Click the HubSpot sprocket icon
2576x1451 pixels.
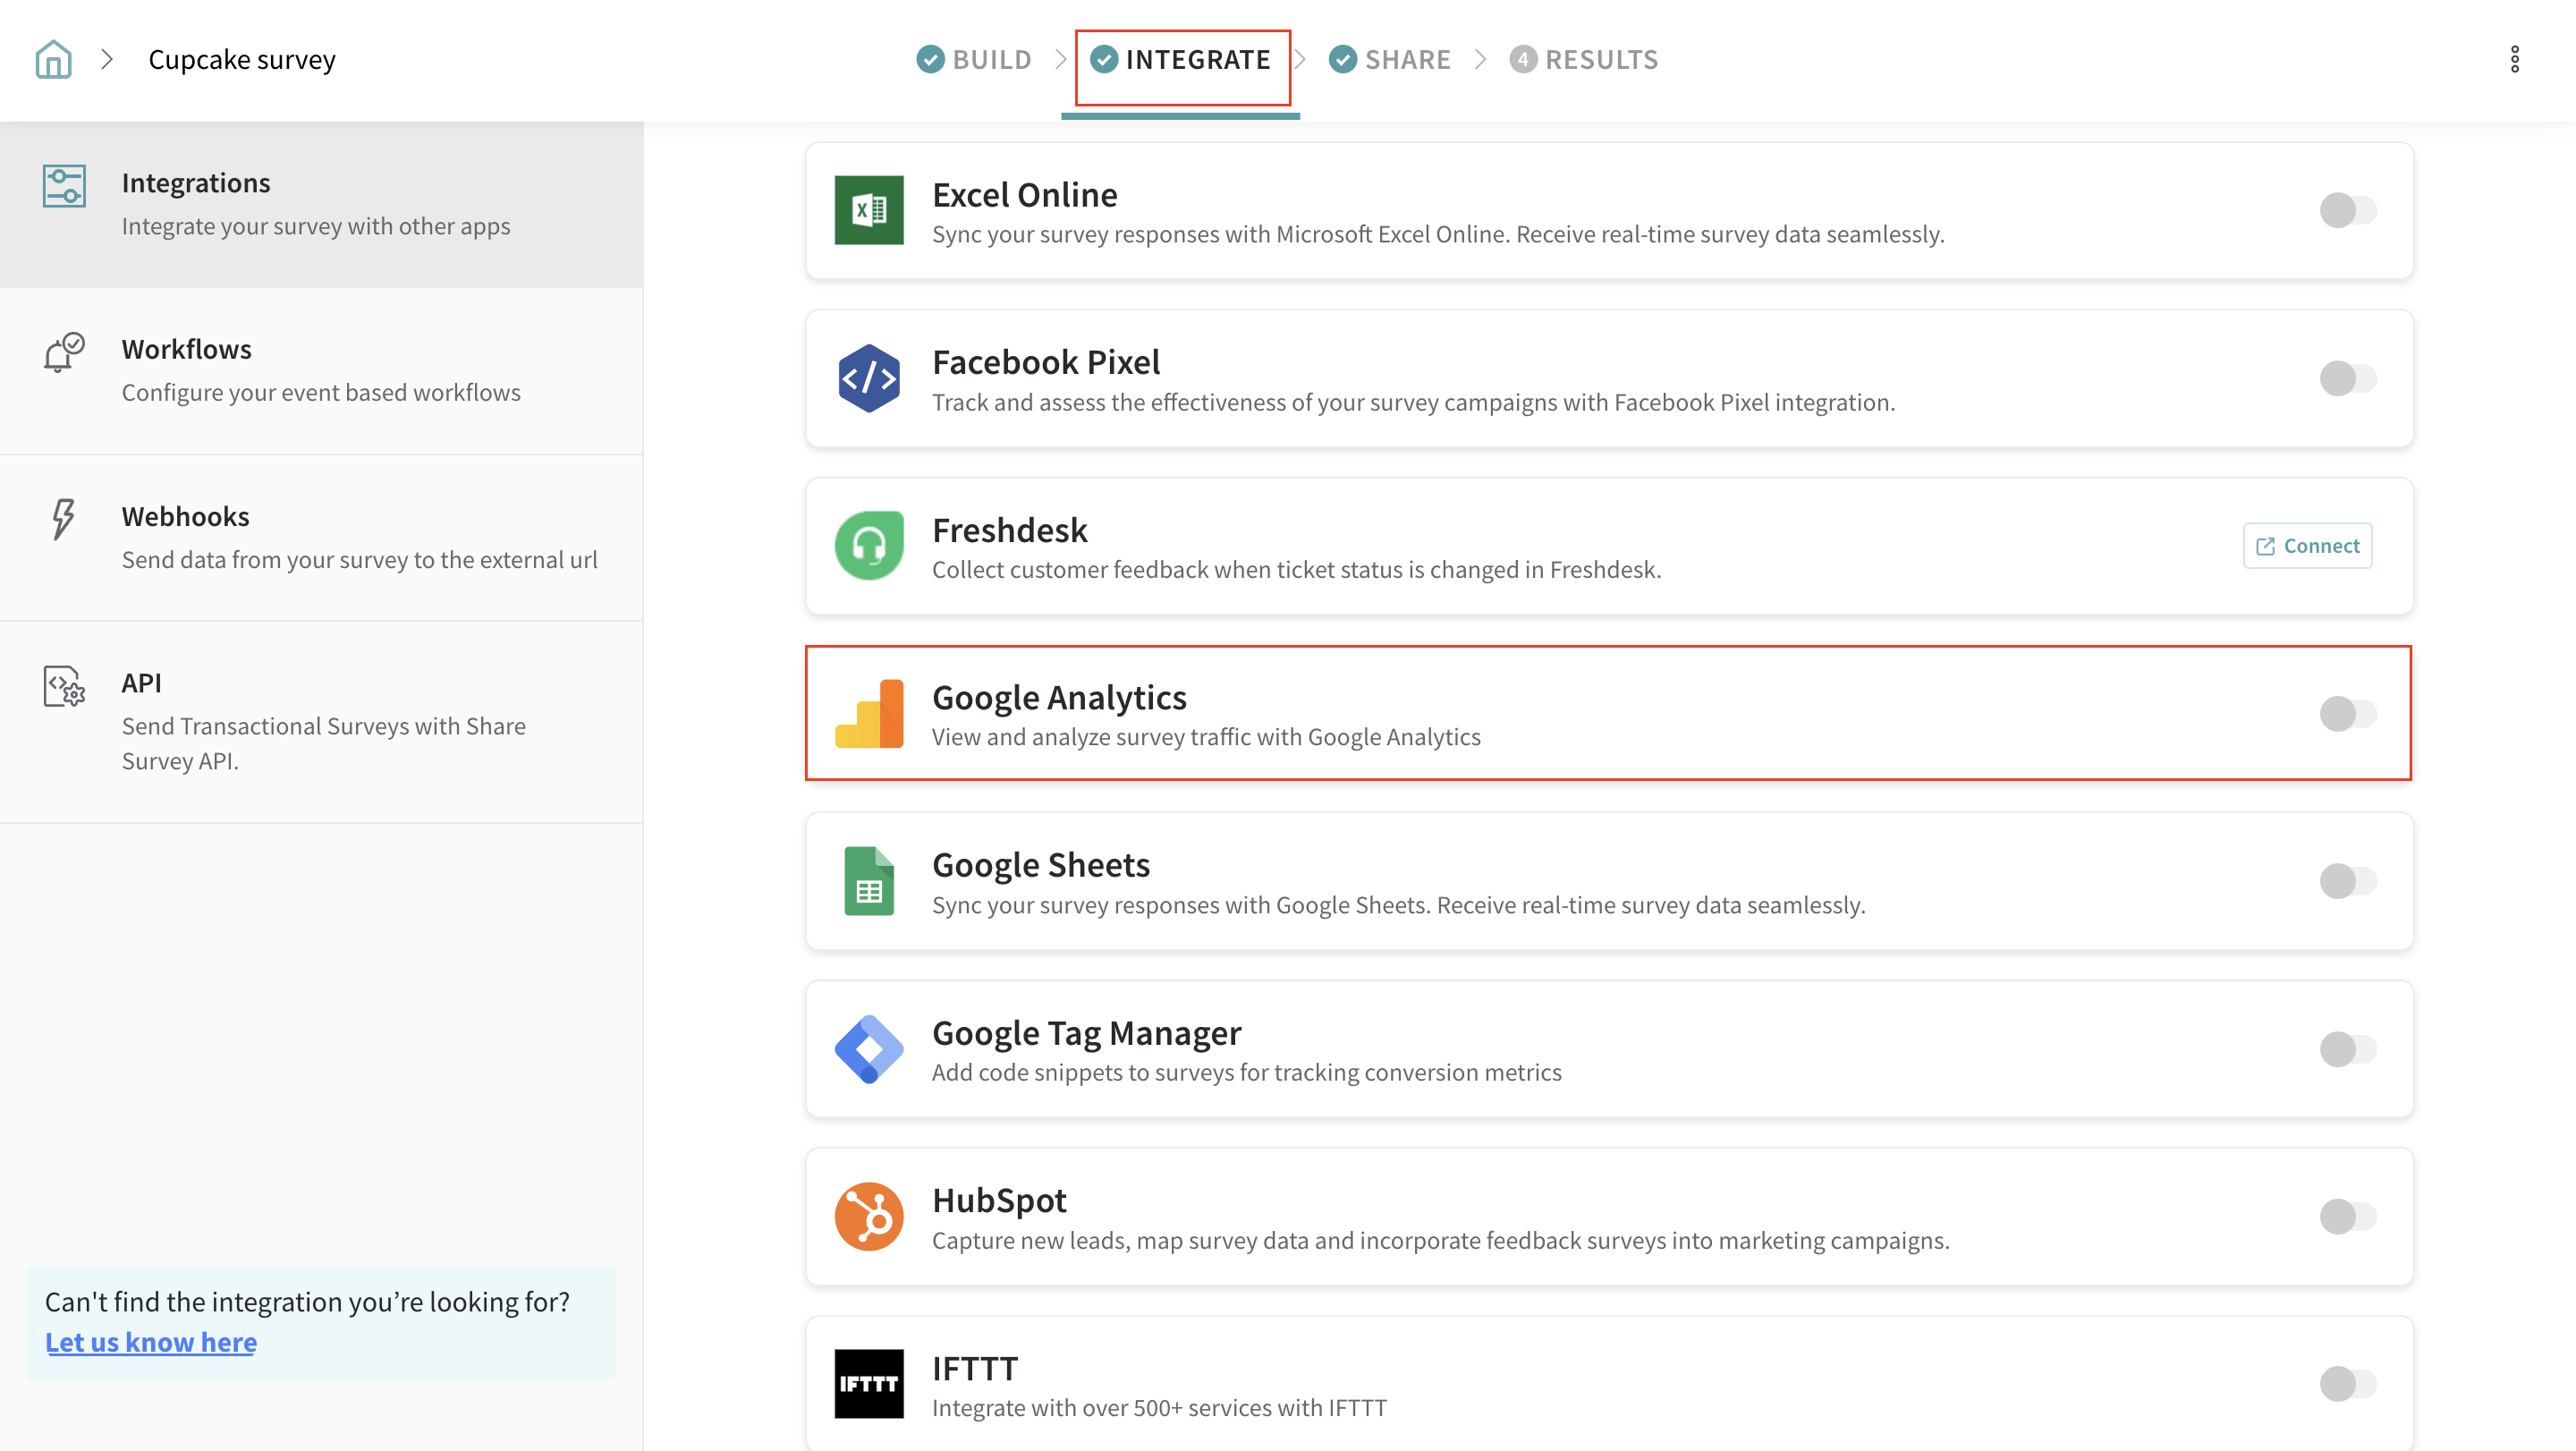coord(868,1216)
